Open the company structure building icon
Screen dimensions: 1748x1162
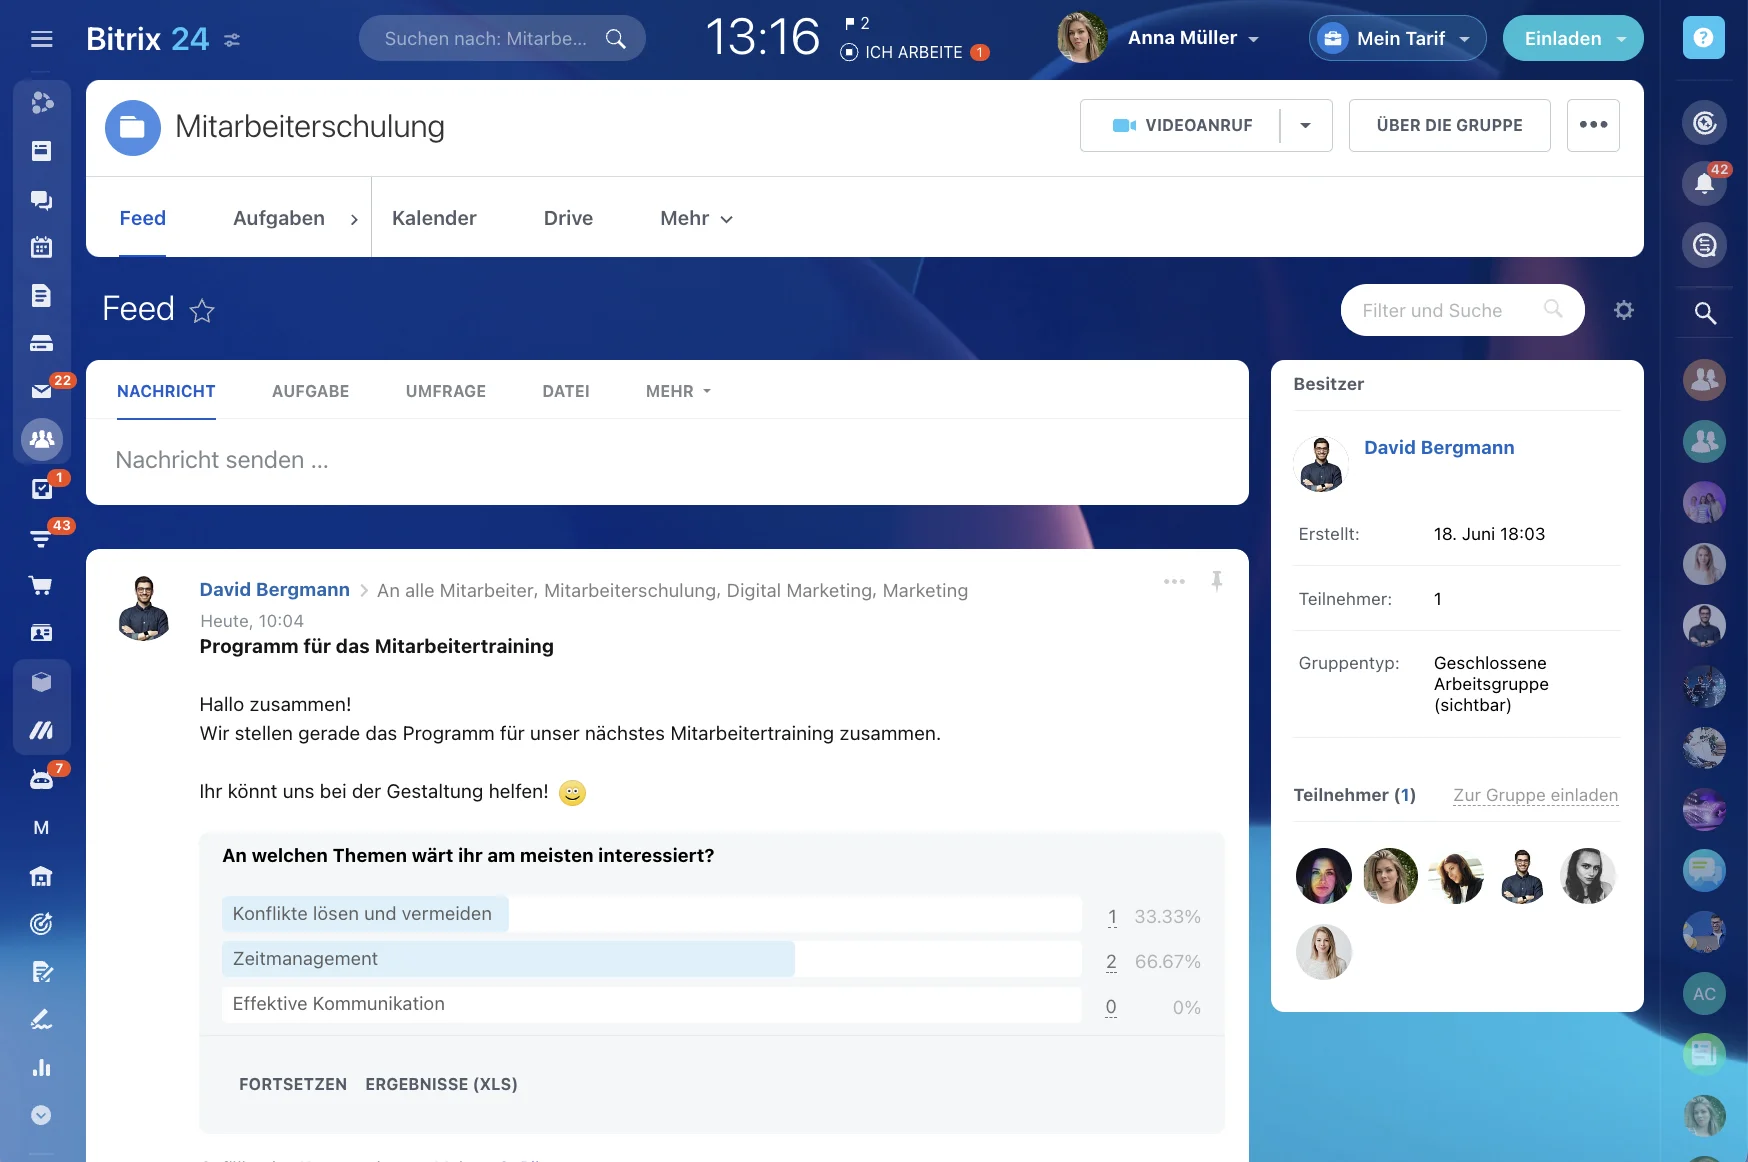tap(41, 876)
